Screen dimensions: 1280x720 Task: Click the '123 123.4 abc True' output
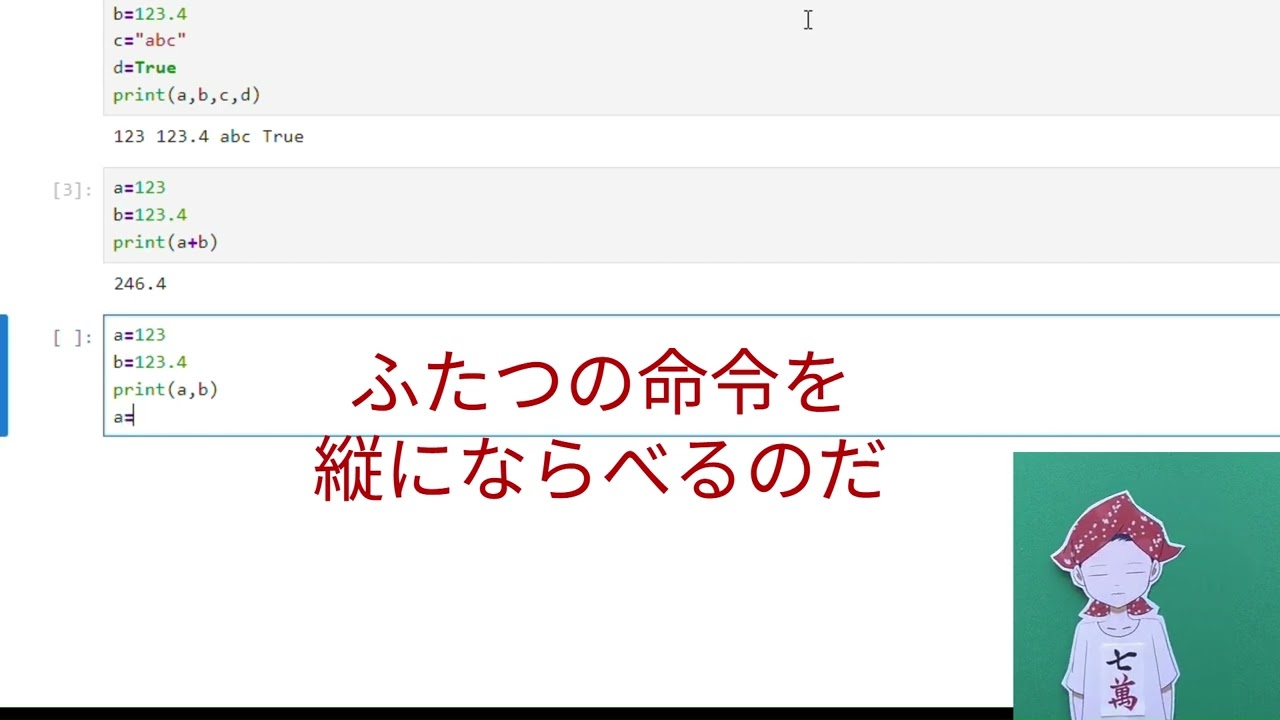[x=208, y=137]
